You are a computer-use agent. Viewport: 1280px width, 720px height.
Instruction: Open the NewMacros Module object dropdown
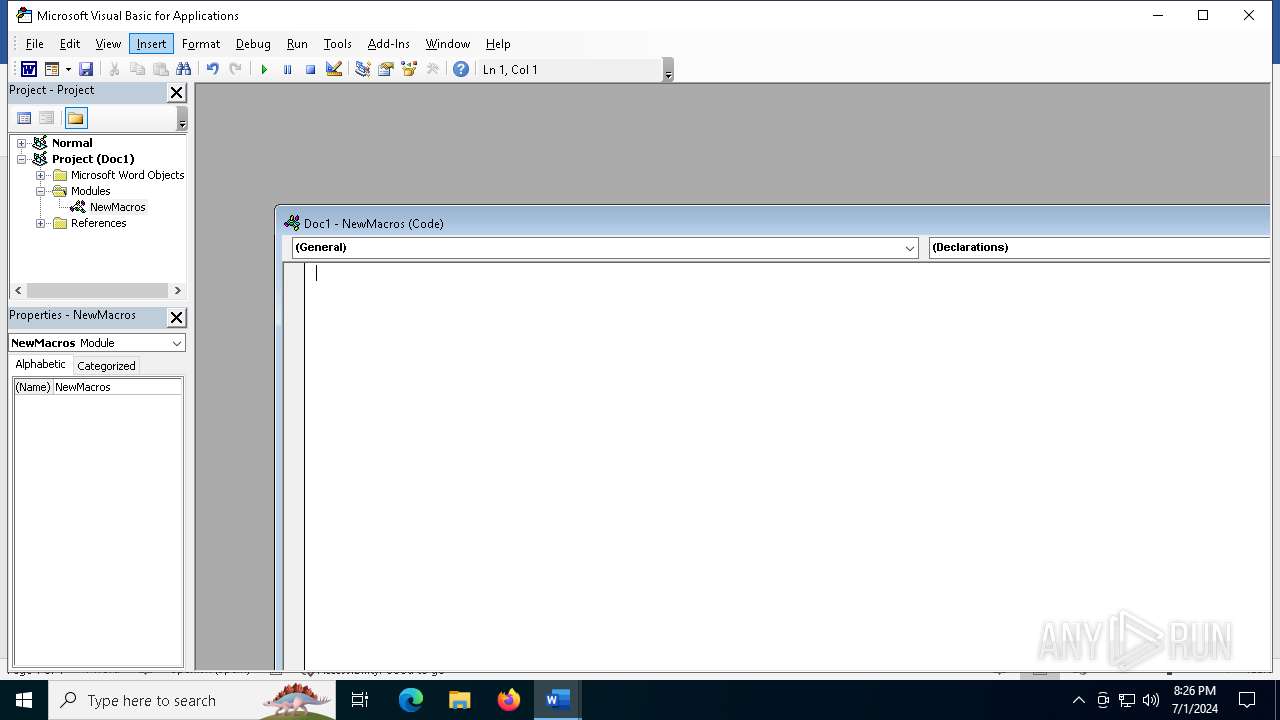coord(177,343)
